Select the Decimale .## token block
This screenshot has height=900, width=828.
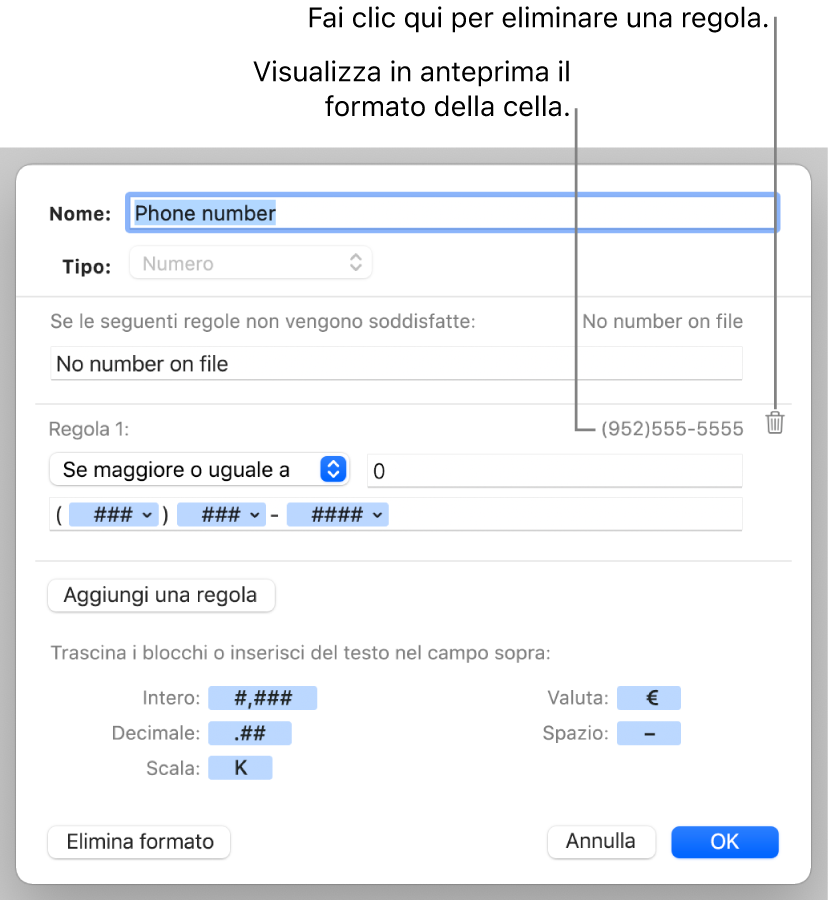(250, 733)
